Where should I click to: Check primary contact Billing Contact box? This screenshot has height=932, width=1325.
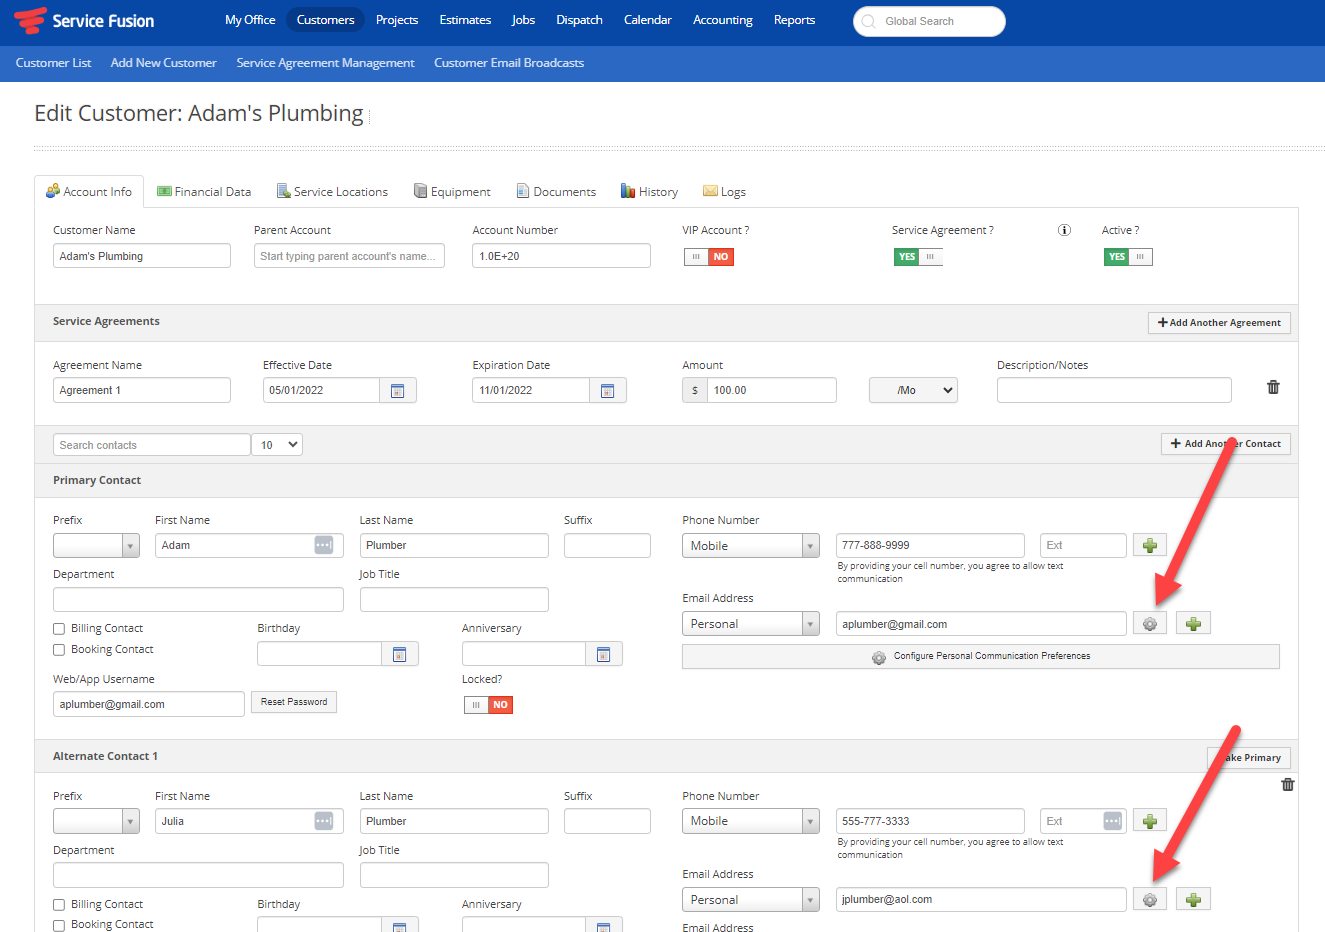click(59, 629)
